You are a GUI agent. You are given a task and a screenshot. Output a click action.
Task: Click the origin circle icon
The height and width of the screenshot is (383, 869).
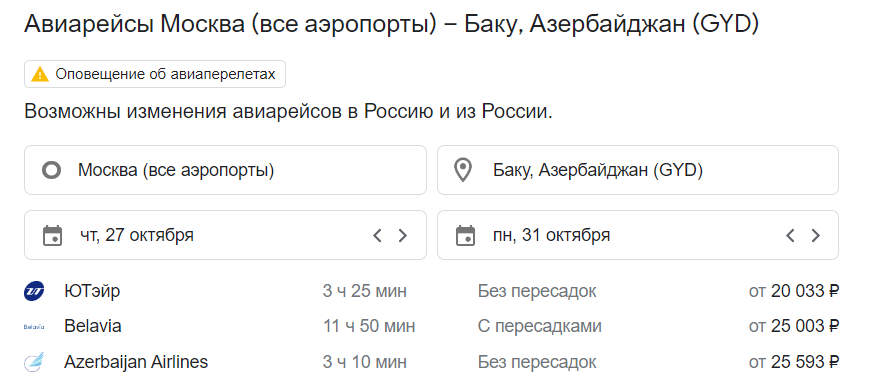(52, 170)
